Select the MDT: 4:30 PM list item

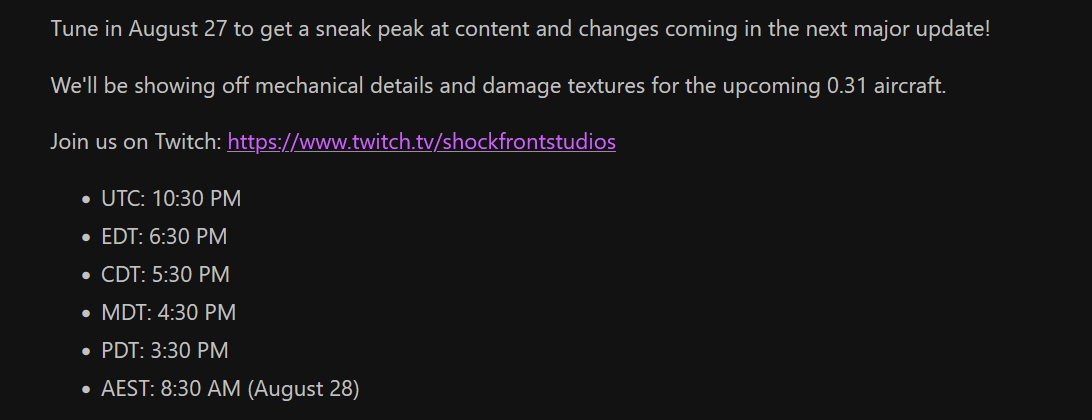tap(168, 313)
